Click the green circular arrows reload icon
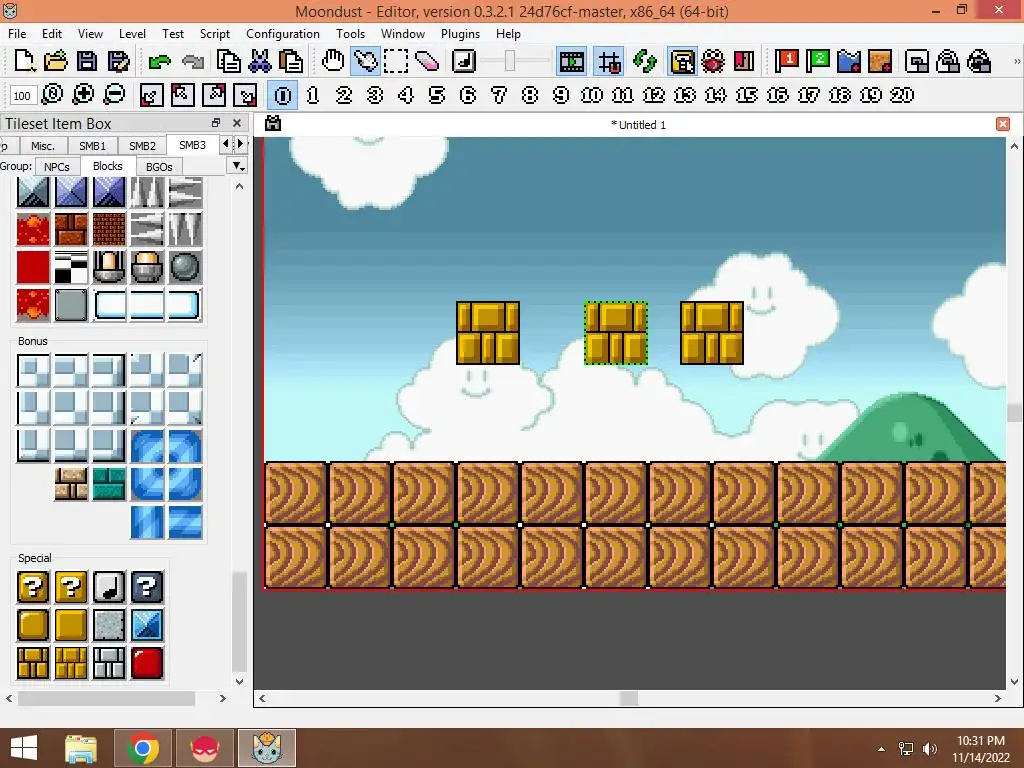The width and height of the screenshot is (1024, 768). (645, 61)
